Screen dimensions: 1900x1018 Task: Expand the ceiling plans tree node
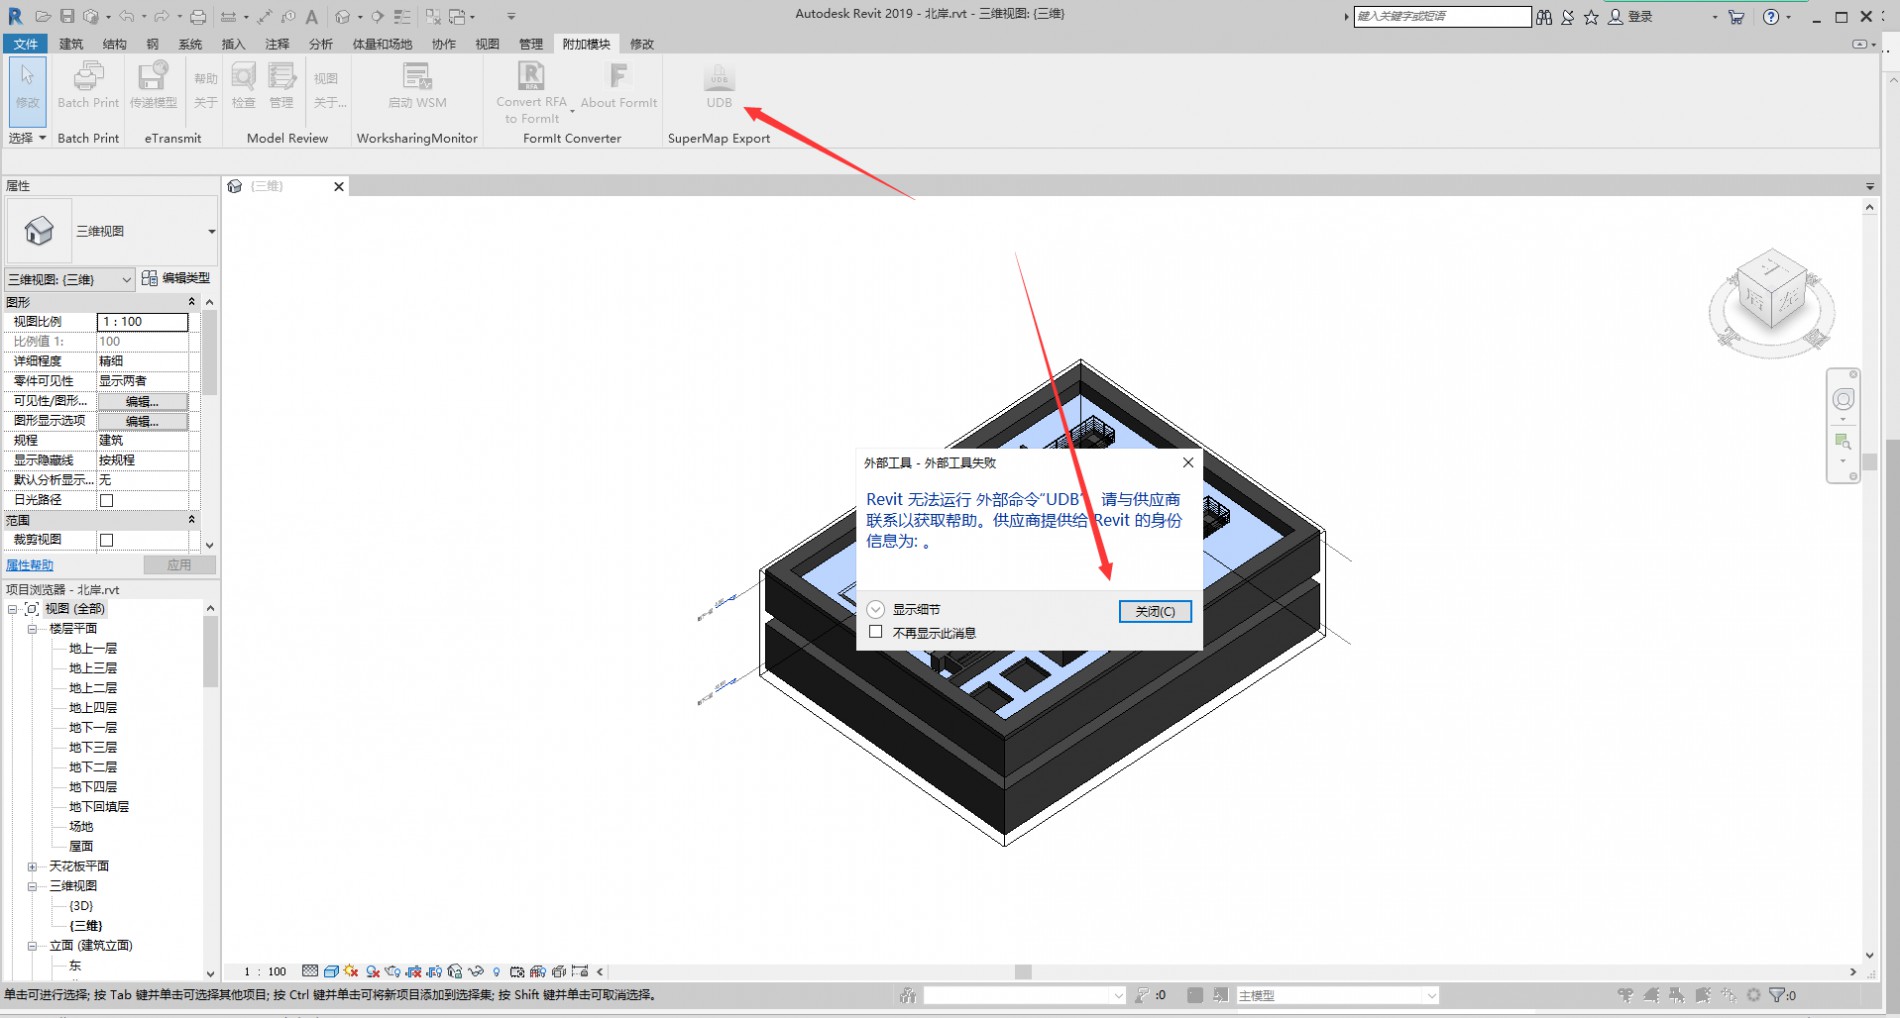click(32, 866)
